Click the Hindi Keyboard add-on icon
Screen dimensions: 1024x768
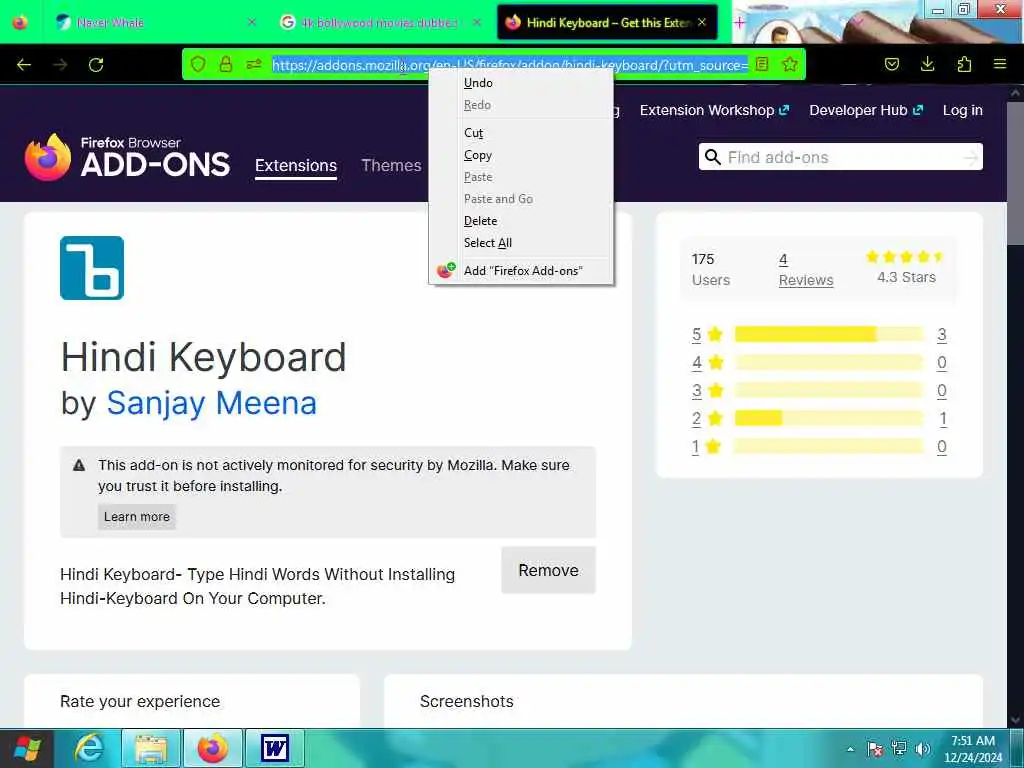[x=92, y=268]
